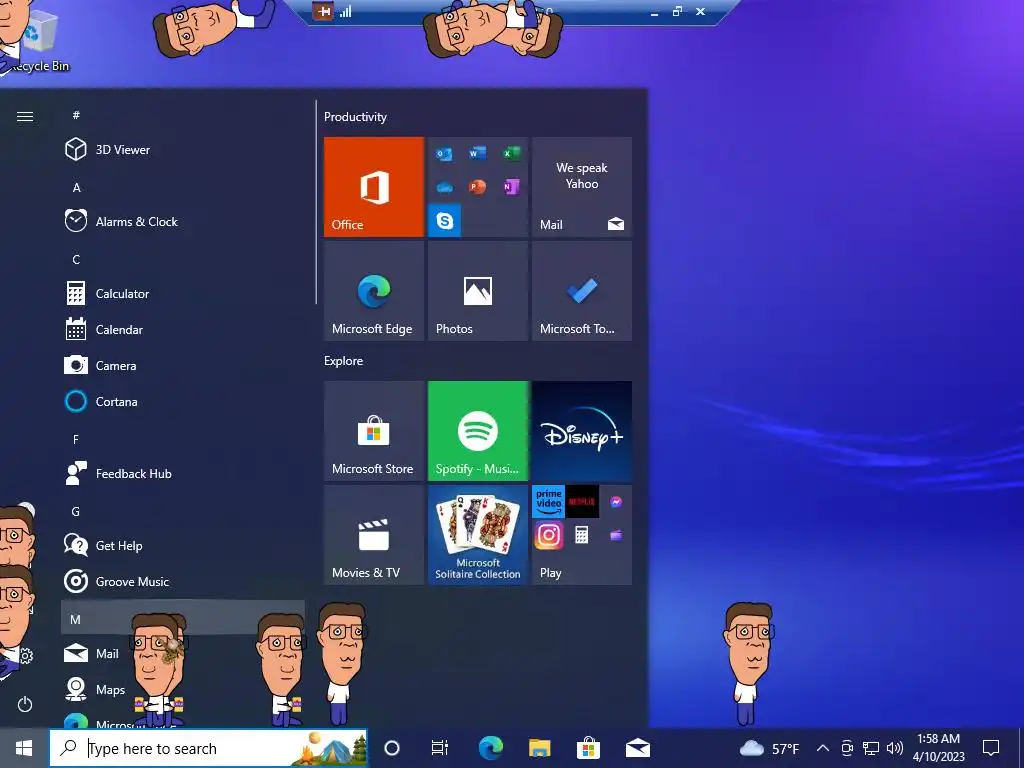
Task: Open the Movies & TV tile
Action: (x=374, y=535)
